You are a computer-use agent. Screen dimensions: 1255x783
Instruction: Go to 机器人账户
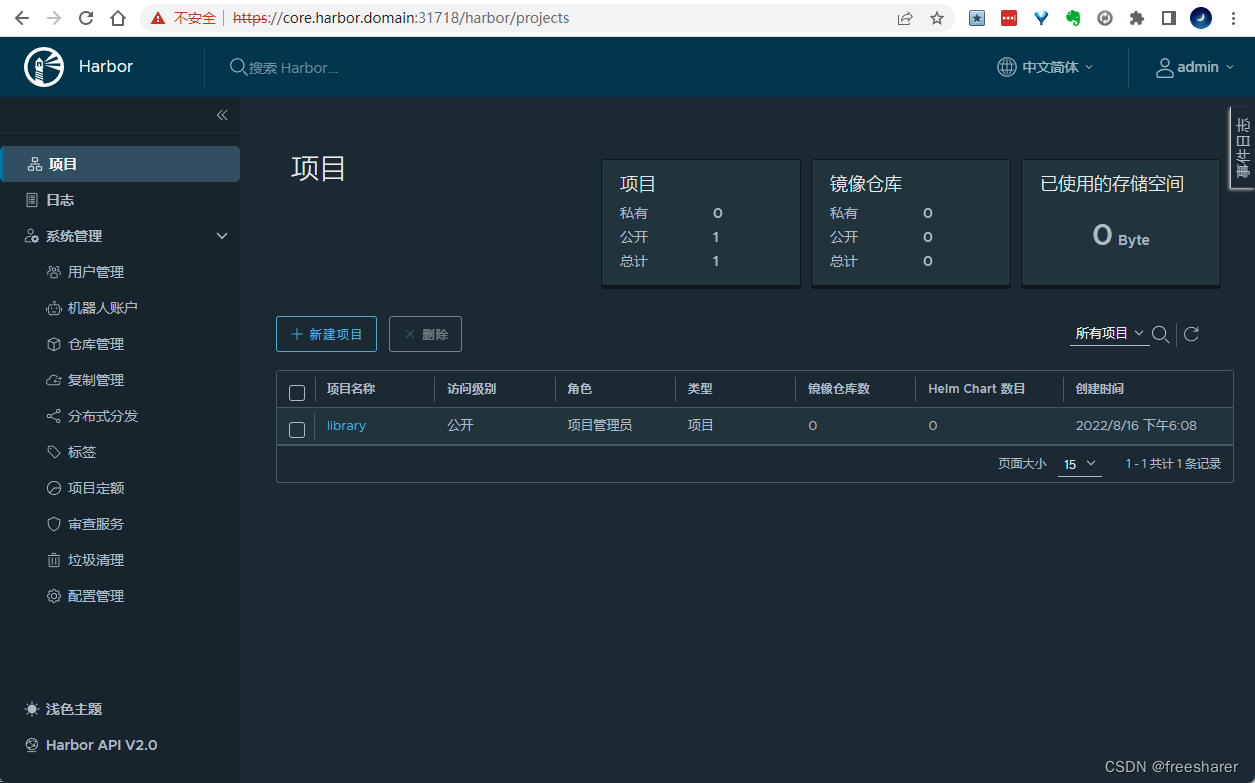pos(102,308)
